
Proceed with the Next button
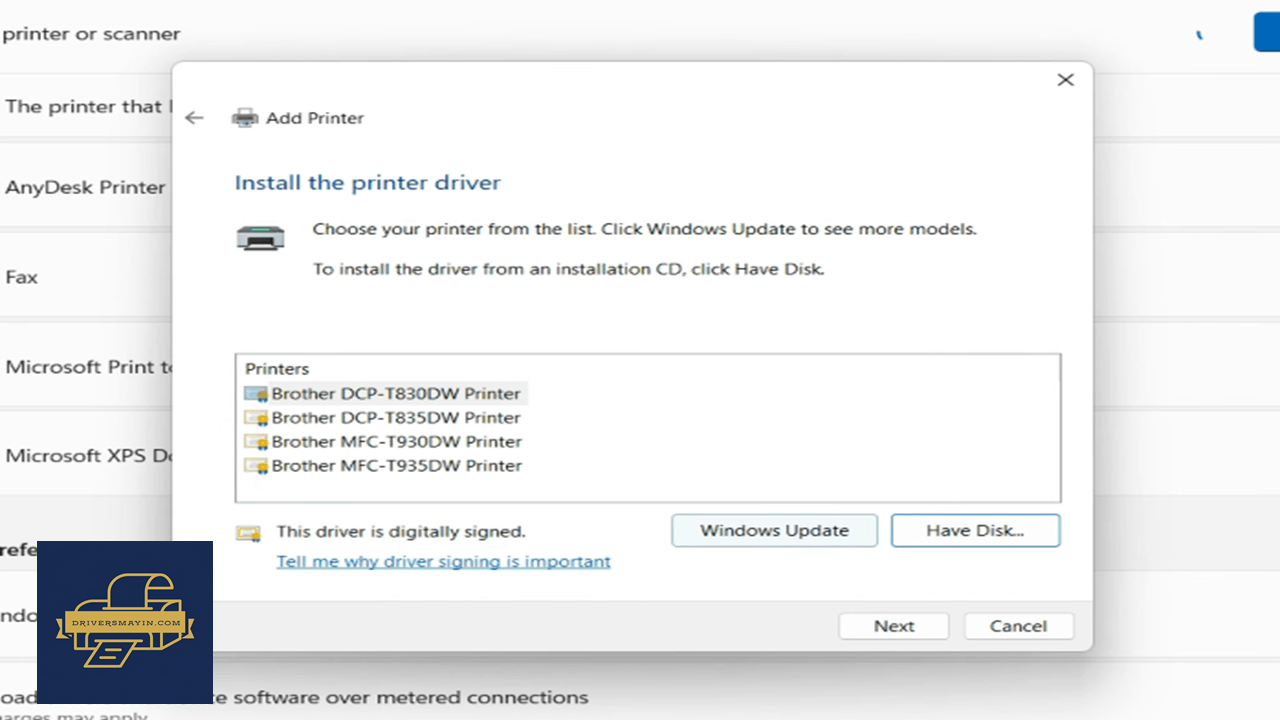point(894,626)
